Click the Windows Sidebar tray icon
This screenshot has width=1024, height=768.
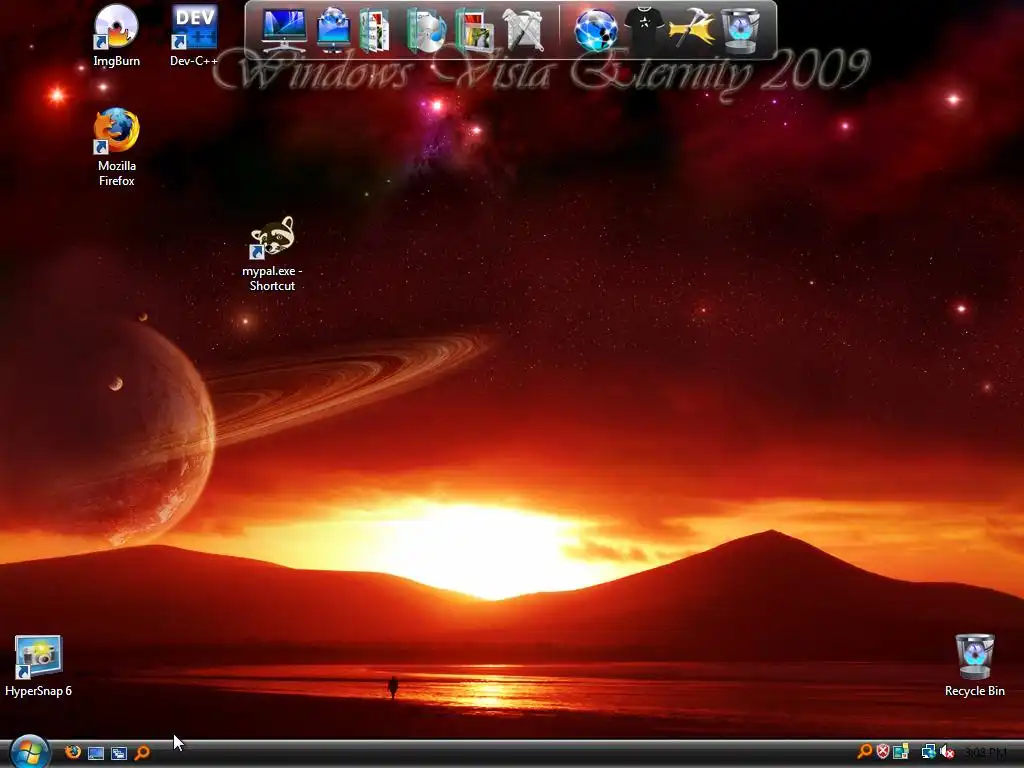click(x=901, y=752)
